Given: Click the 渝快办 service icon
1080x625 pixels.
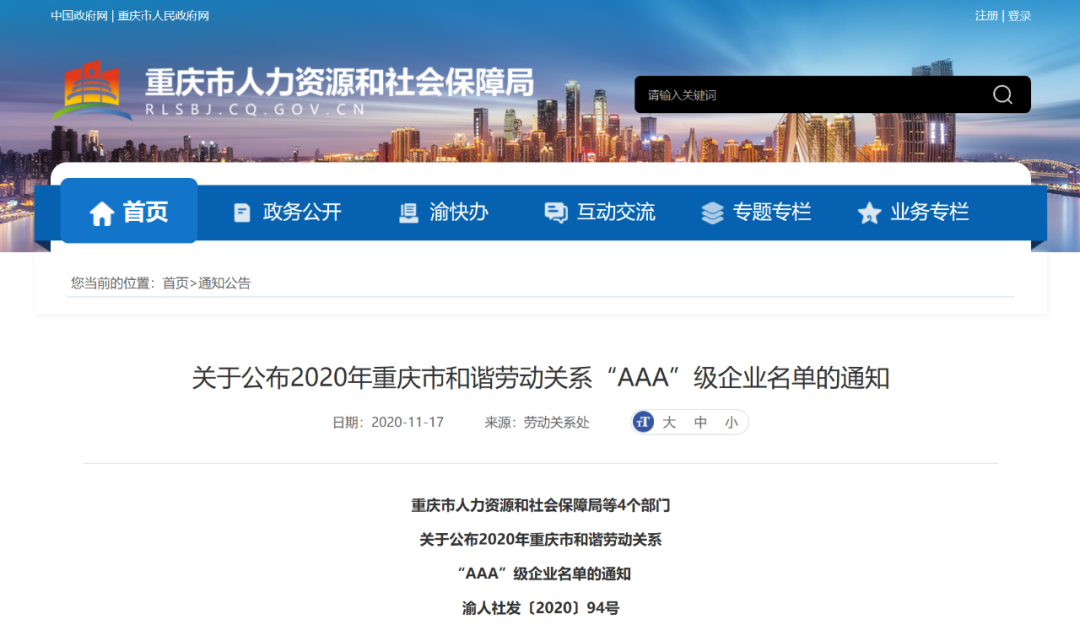Looking at the screenshot, I should tap(409, 213).
